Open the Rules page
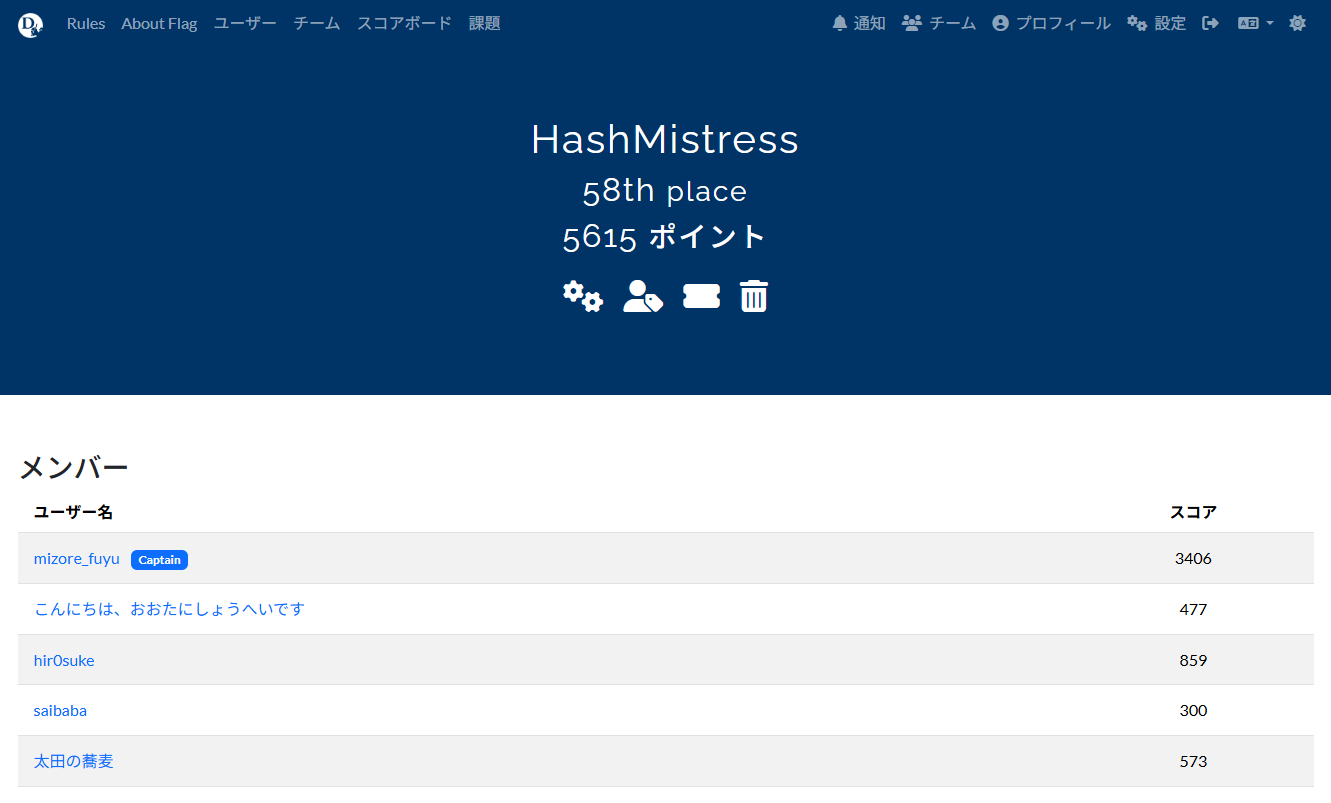Image resolution: width=1331 pixels, height=803 pixels. pyautogui.click(x=86, y=23)
